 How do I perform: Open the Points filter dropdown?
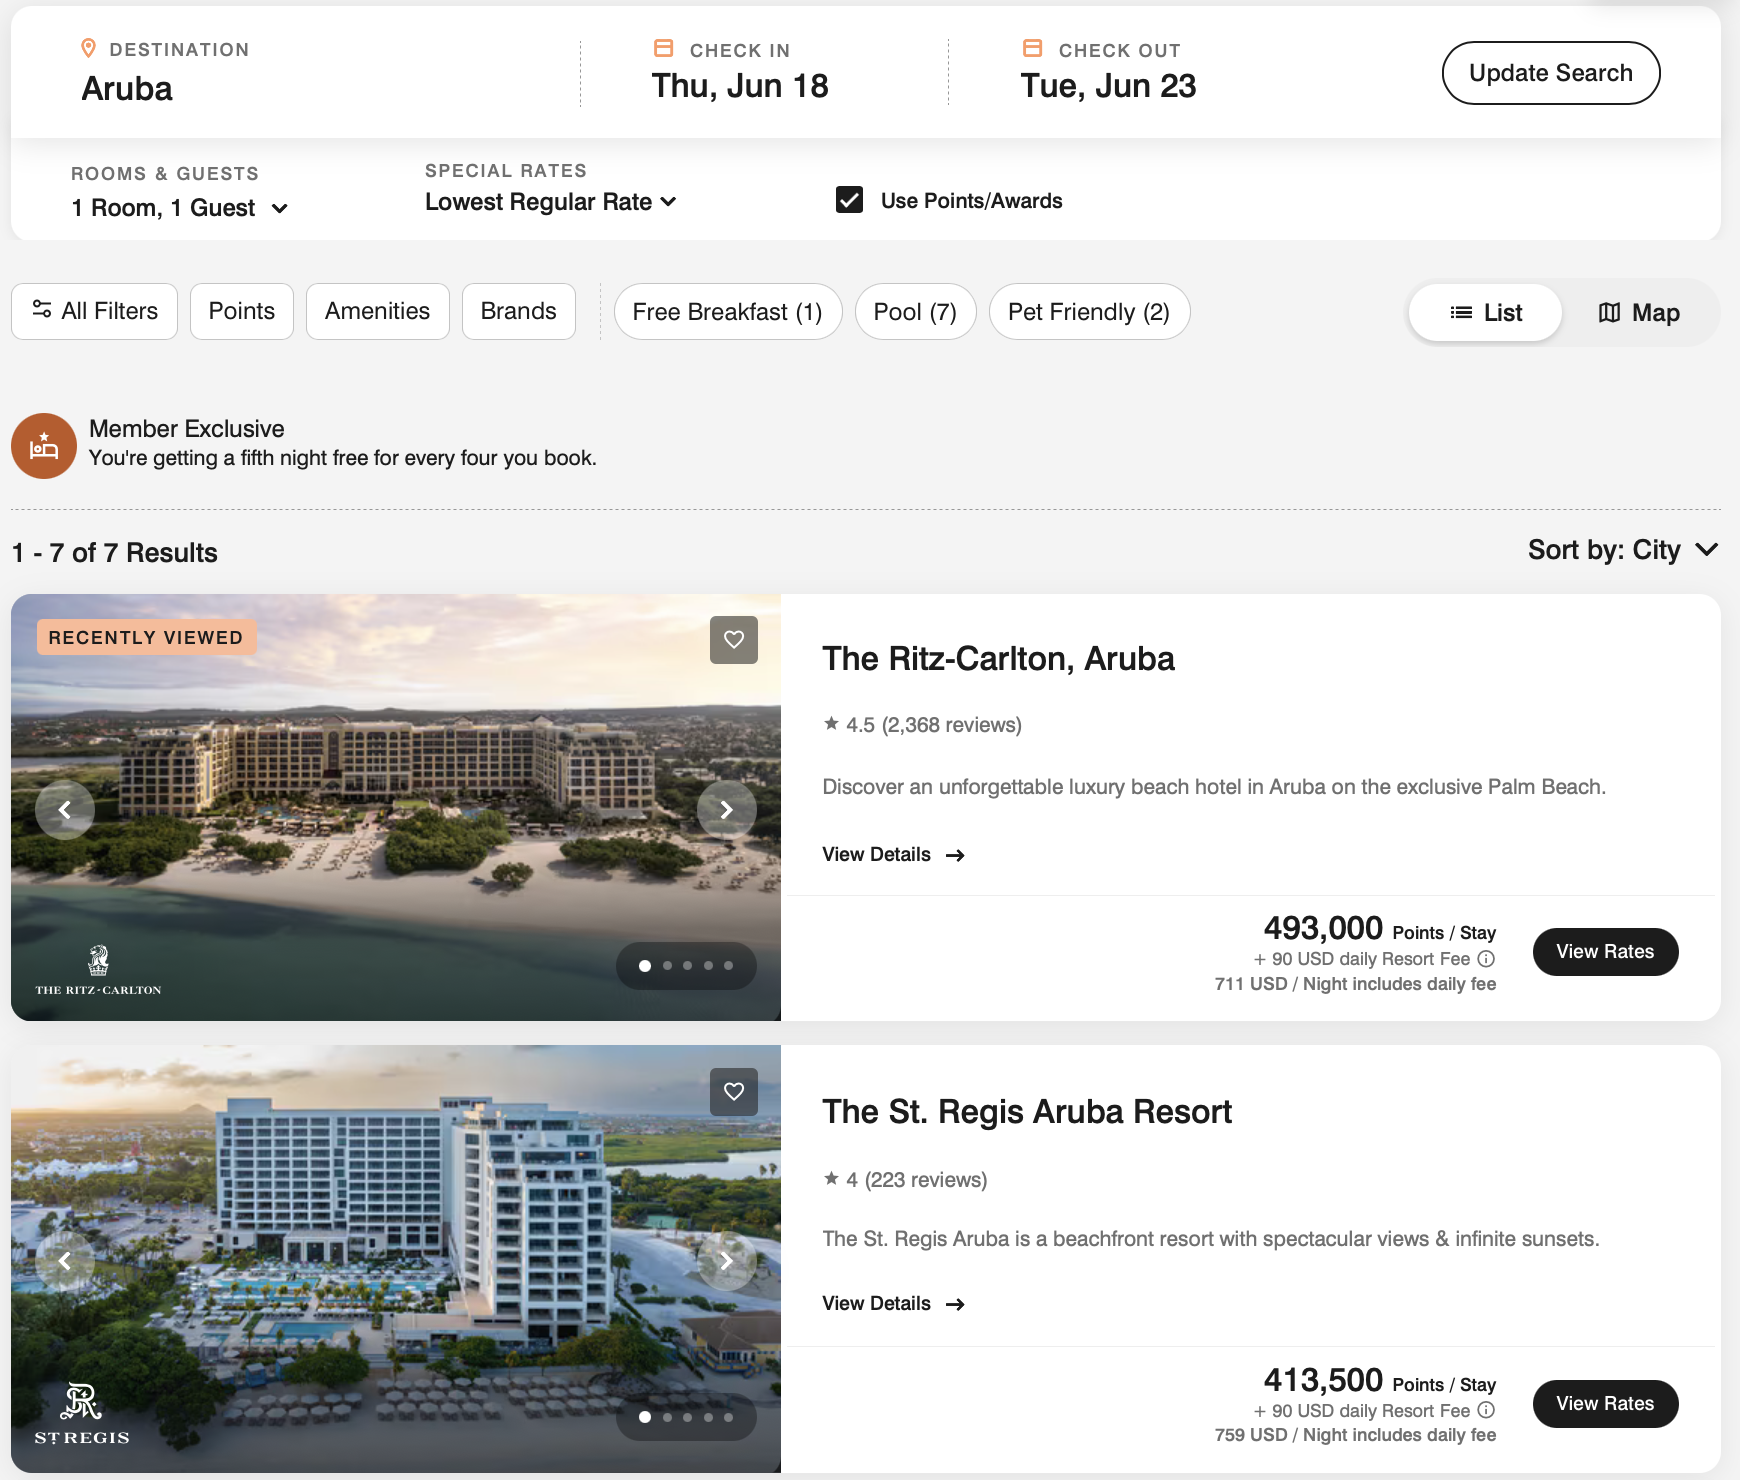pos(242,312)
